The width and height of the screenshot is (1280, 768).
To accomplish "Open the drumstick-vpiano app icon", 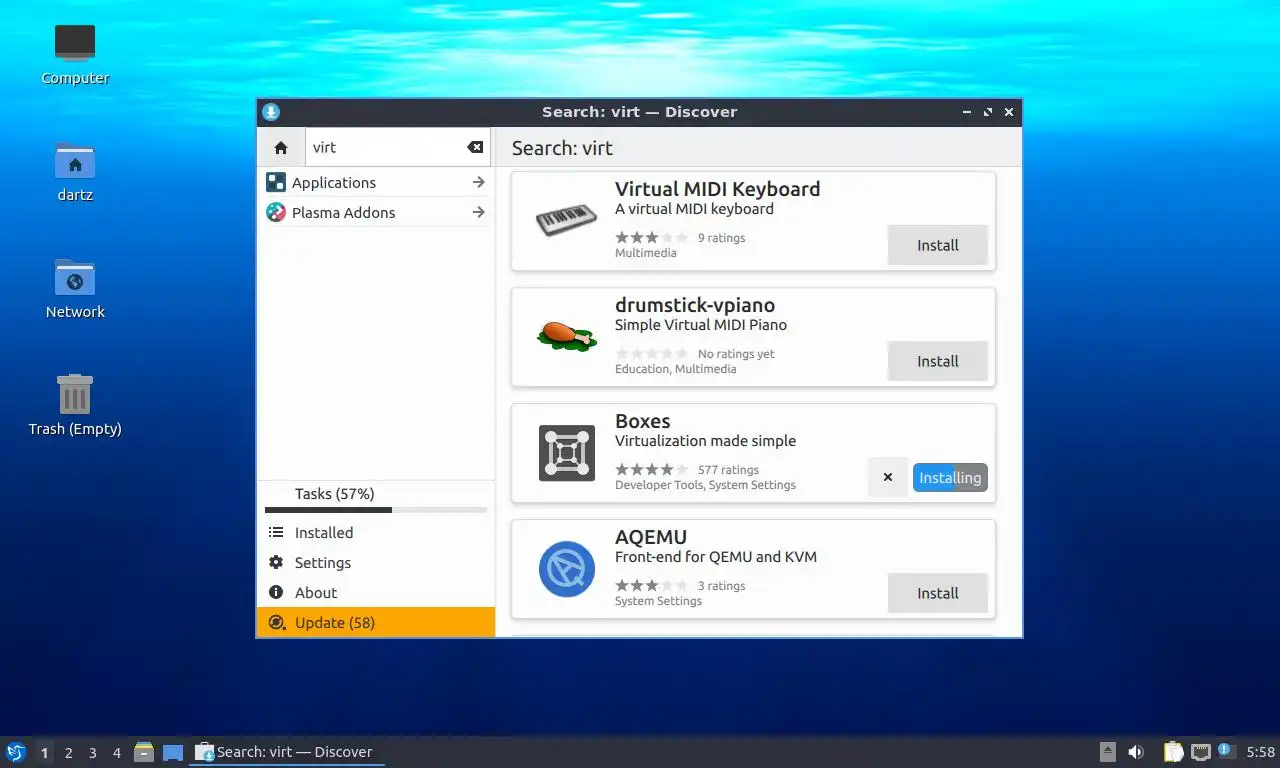I will coord(567,336).
